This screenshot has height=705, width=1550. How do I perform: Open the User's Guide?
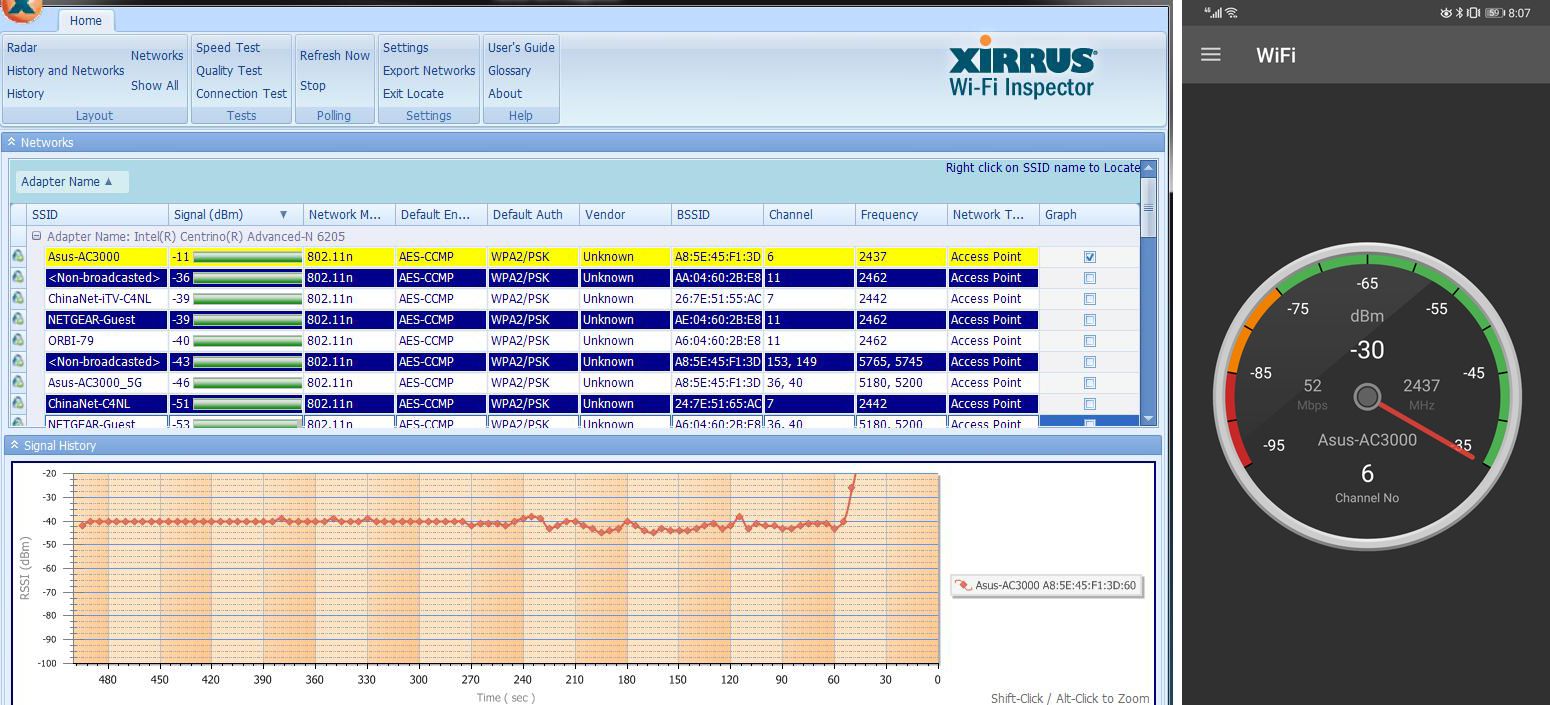[x=521, y=48]
